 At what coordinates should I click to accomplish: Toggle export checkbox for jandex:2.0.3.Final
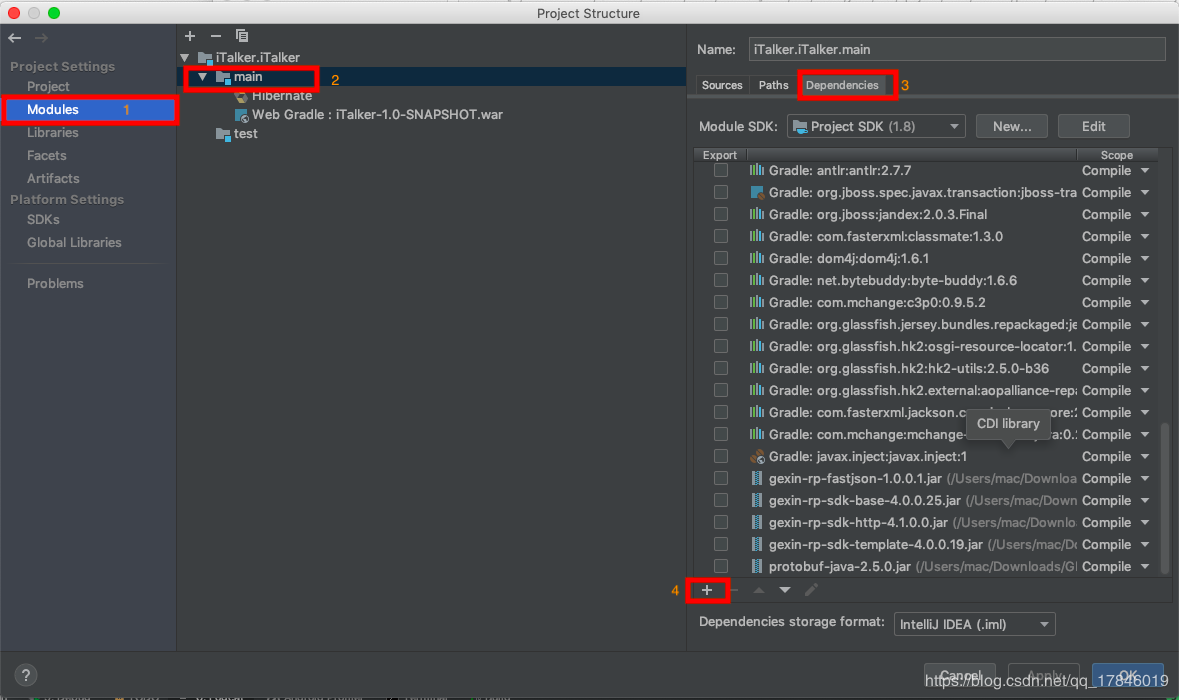pos(720,214)
